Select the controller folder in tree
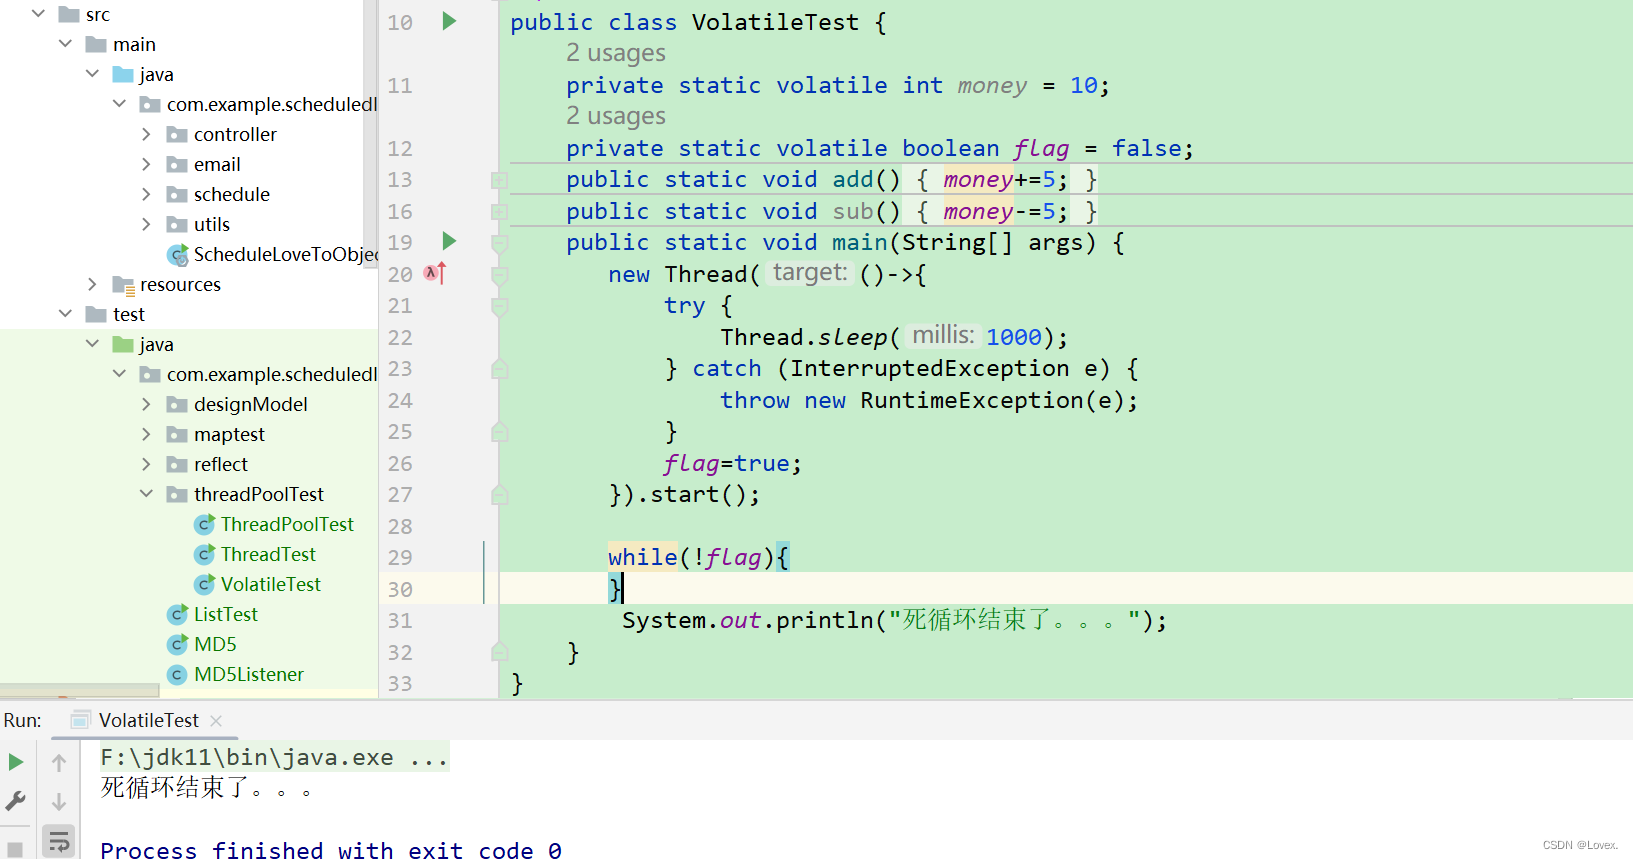The height and width of the screenshot is (859, 1633). point(235,134)
